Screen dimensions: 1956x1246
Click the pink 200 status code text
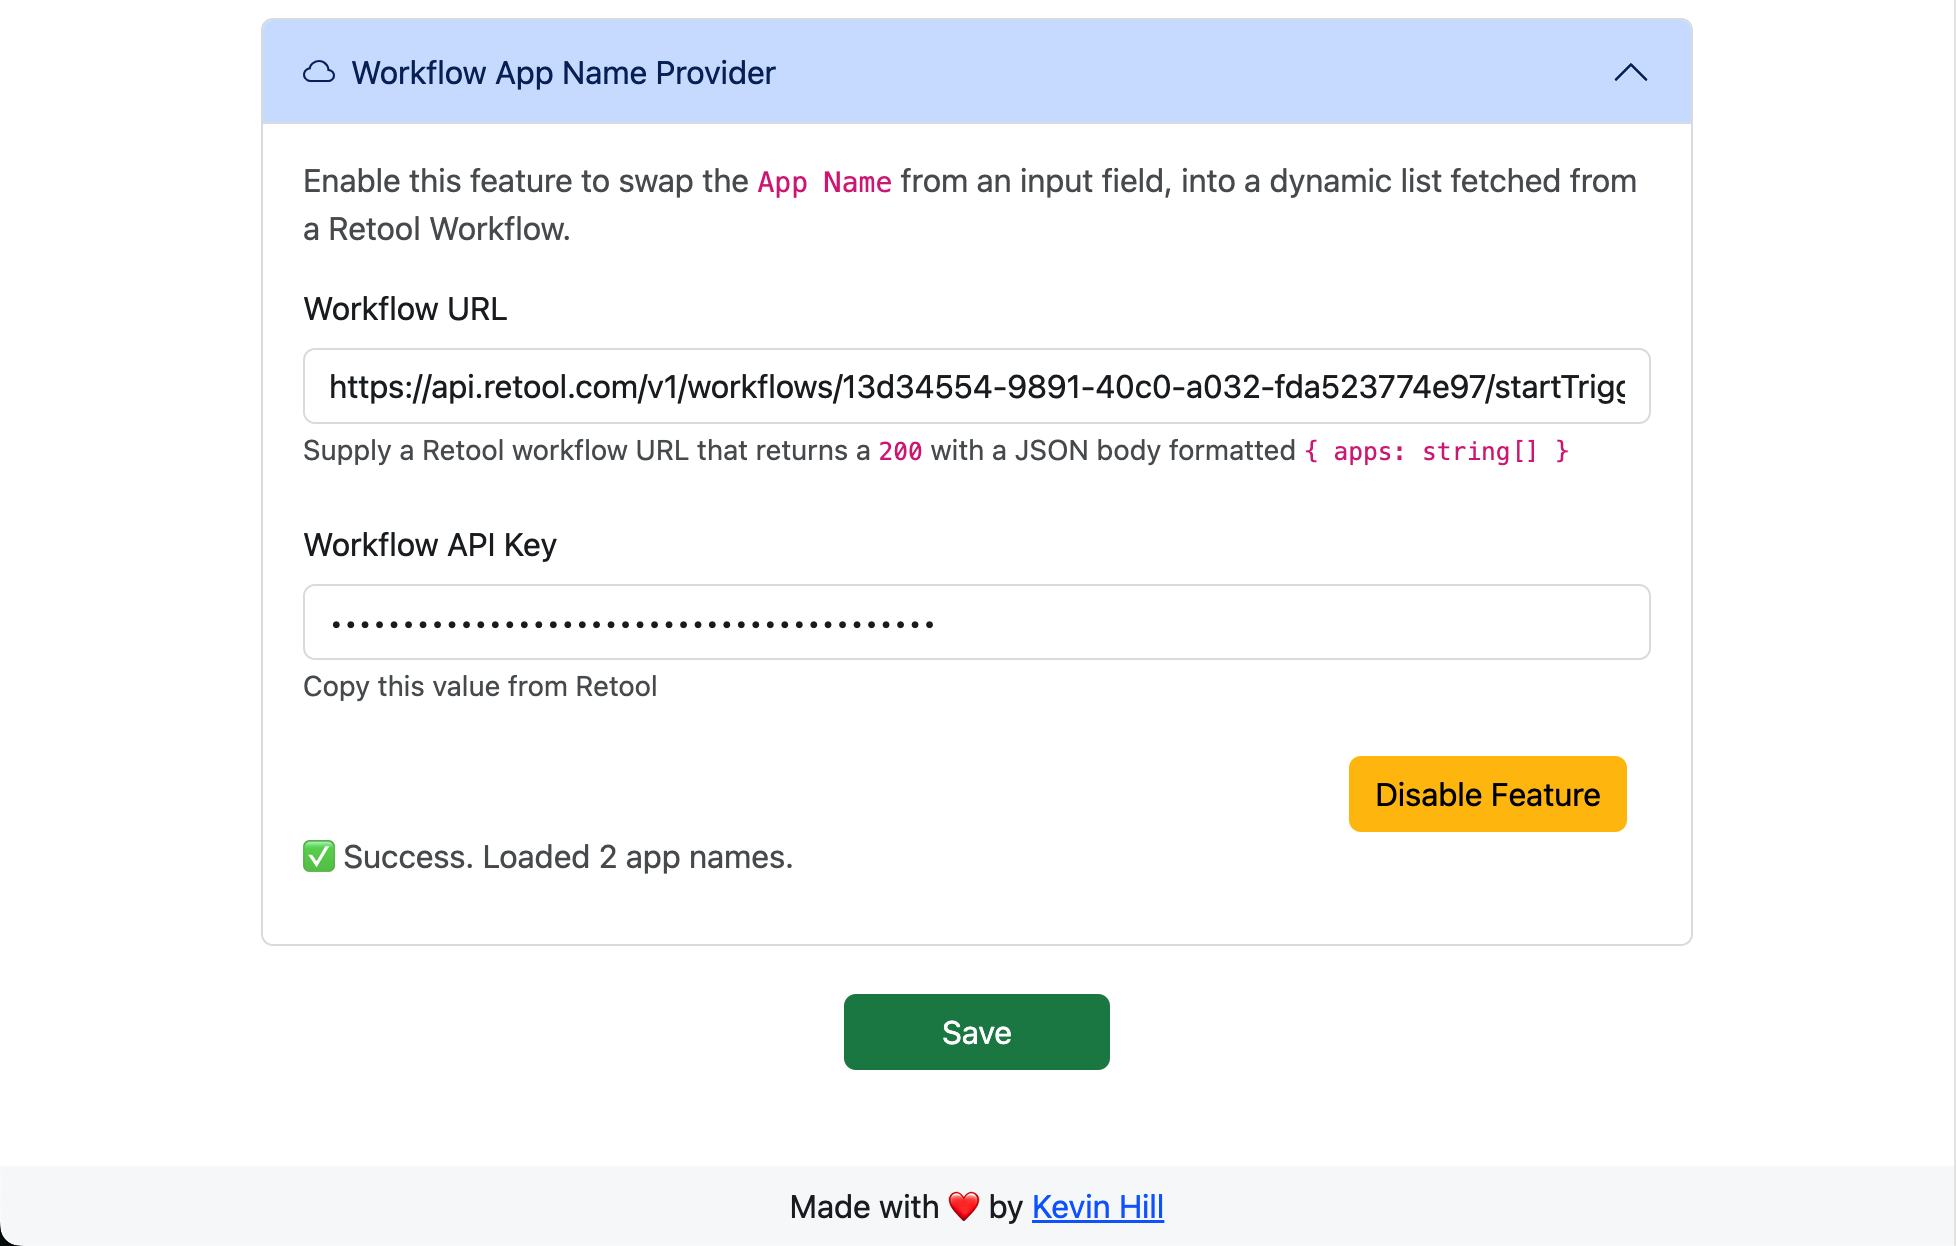click(900, 451)
